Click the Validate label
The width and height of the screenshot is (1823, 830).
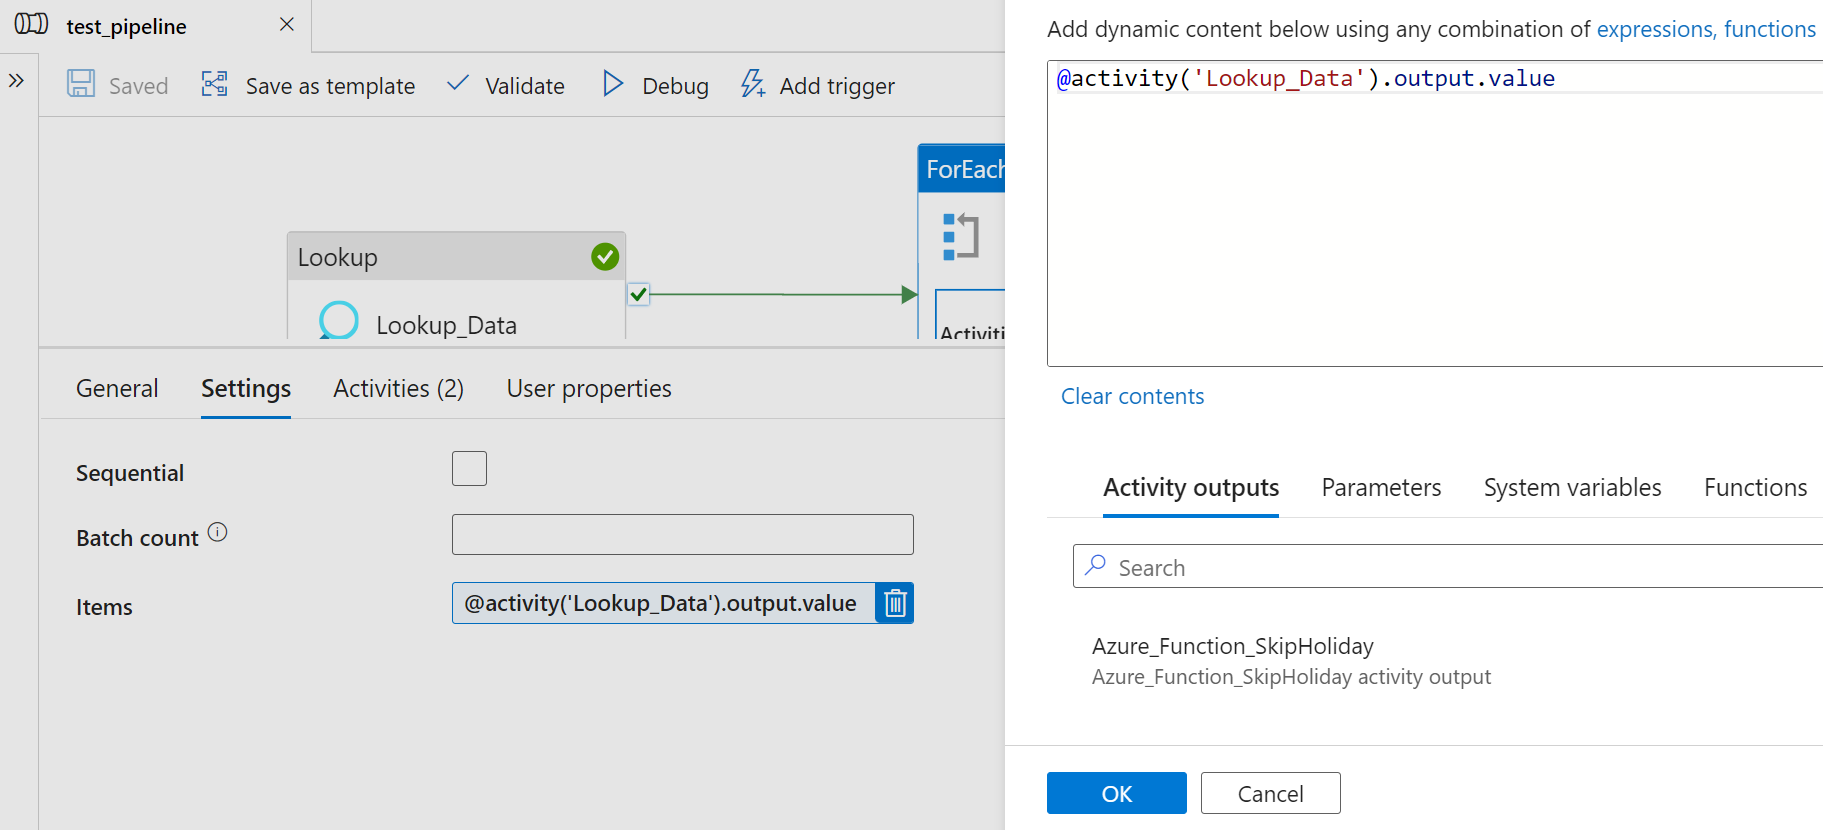[x=525, y=86]
